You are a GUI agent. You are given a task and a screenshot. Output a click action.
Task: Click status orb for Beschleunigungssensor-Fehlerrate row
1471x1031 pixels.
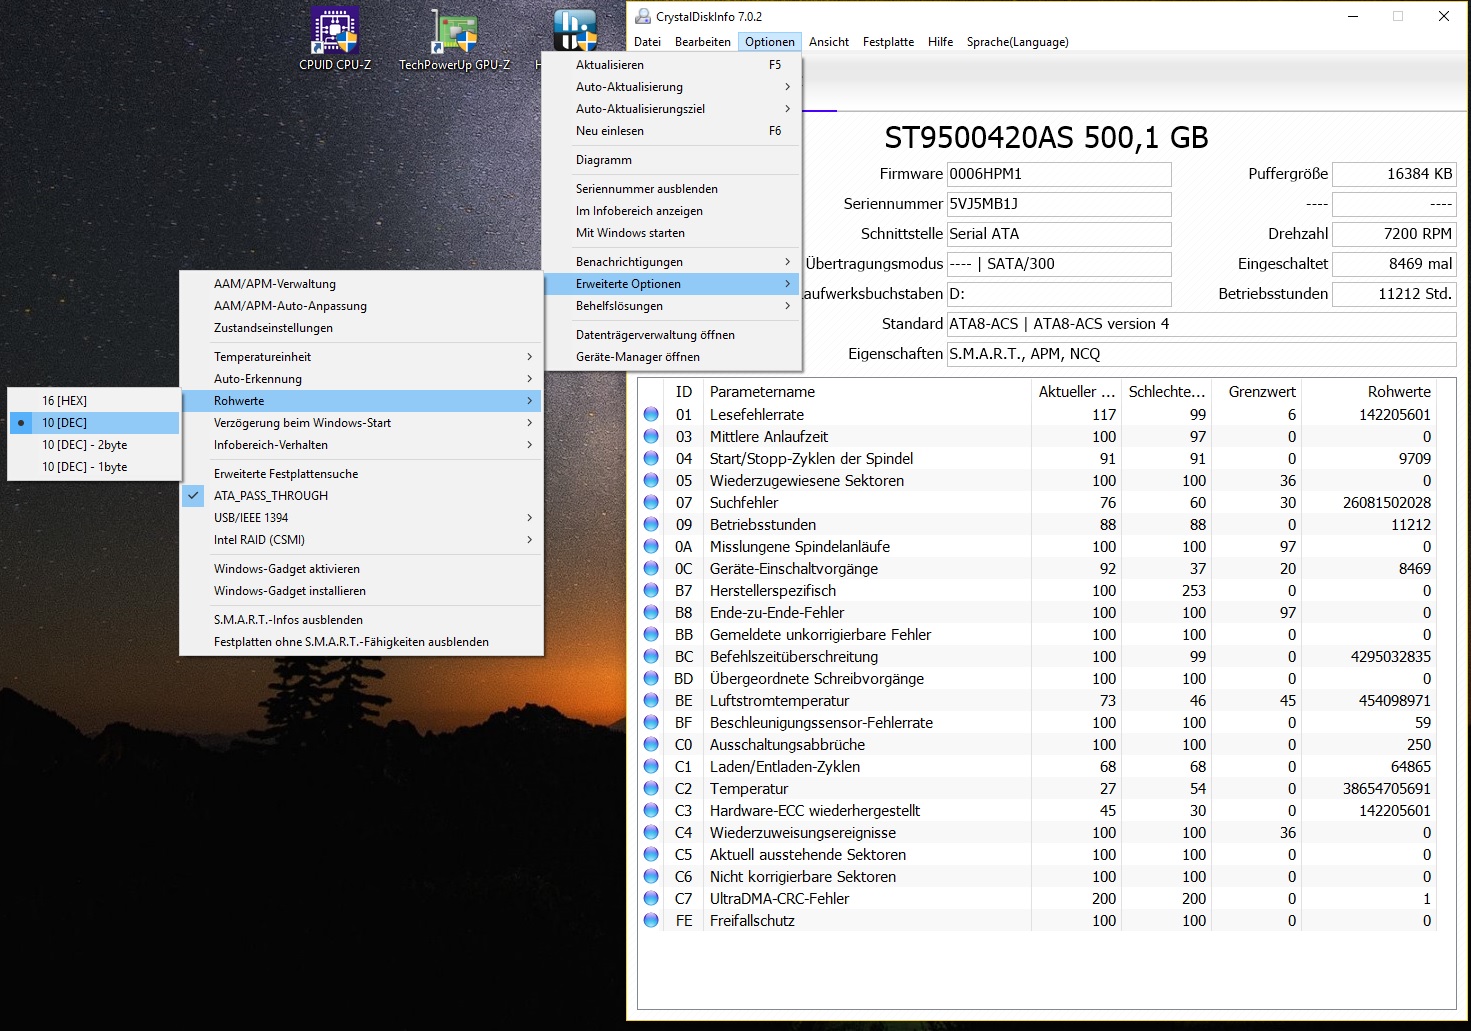pos(651,722)
